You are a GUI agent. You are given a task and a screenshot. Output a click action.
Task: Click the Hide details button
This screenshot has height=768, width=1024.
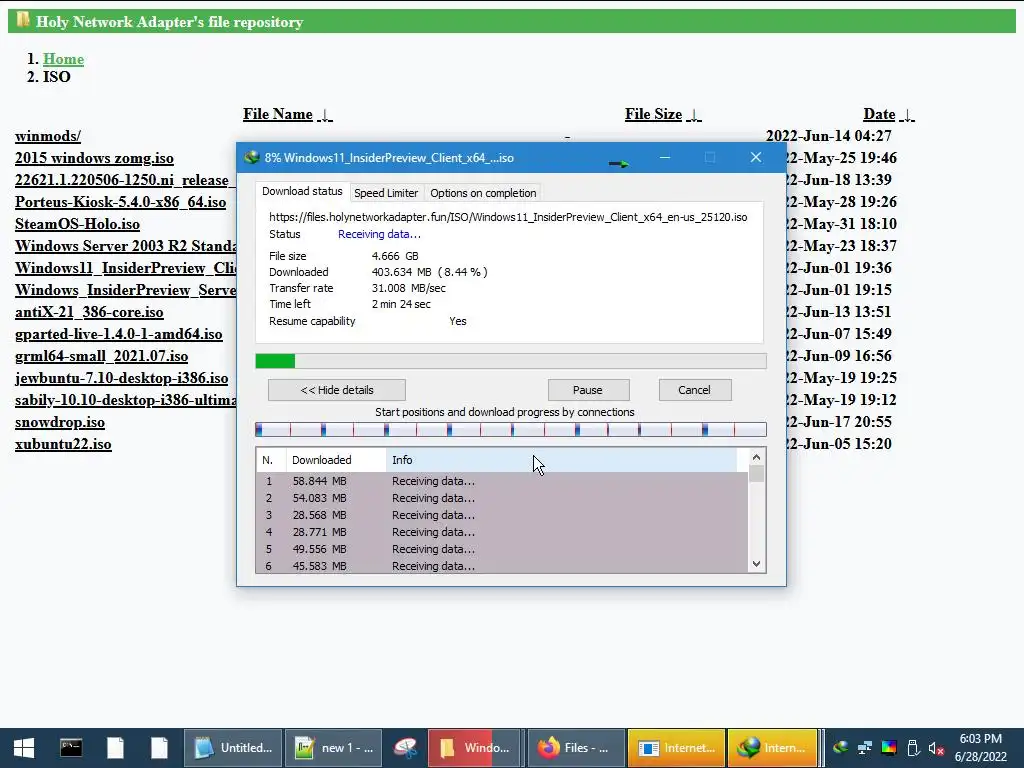pyautogui.click(x=337, y=390)
